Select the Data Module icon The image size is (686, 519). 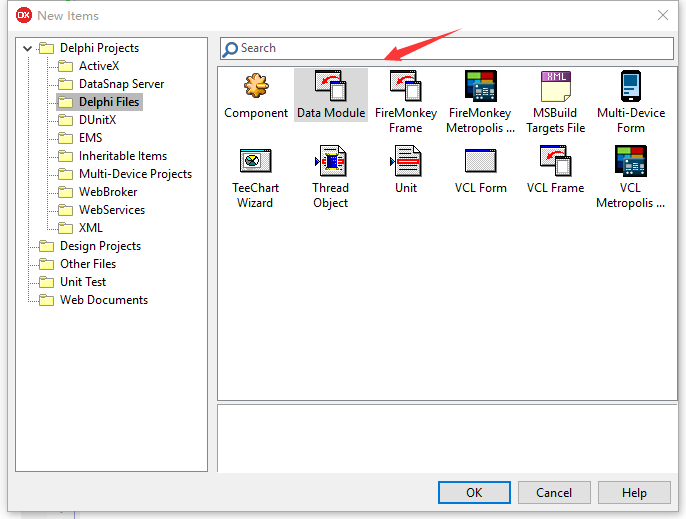pyautogui.click(x=331, y=86)
